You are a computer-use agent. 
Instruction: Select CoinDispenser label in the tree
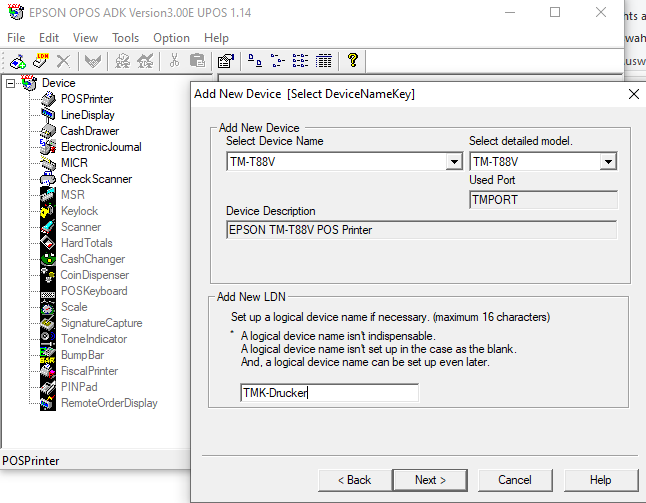click(94, 275)
